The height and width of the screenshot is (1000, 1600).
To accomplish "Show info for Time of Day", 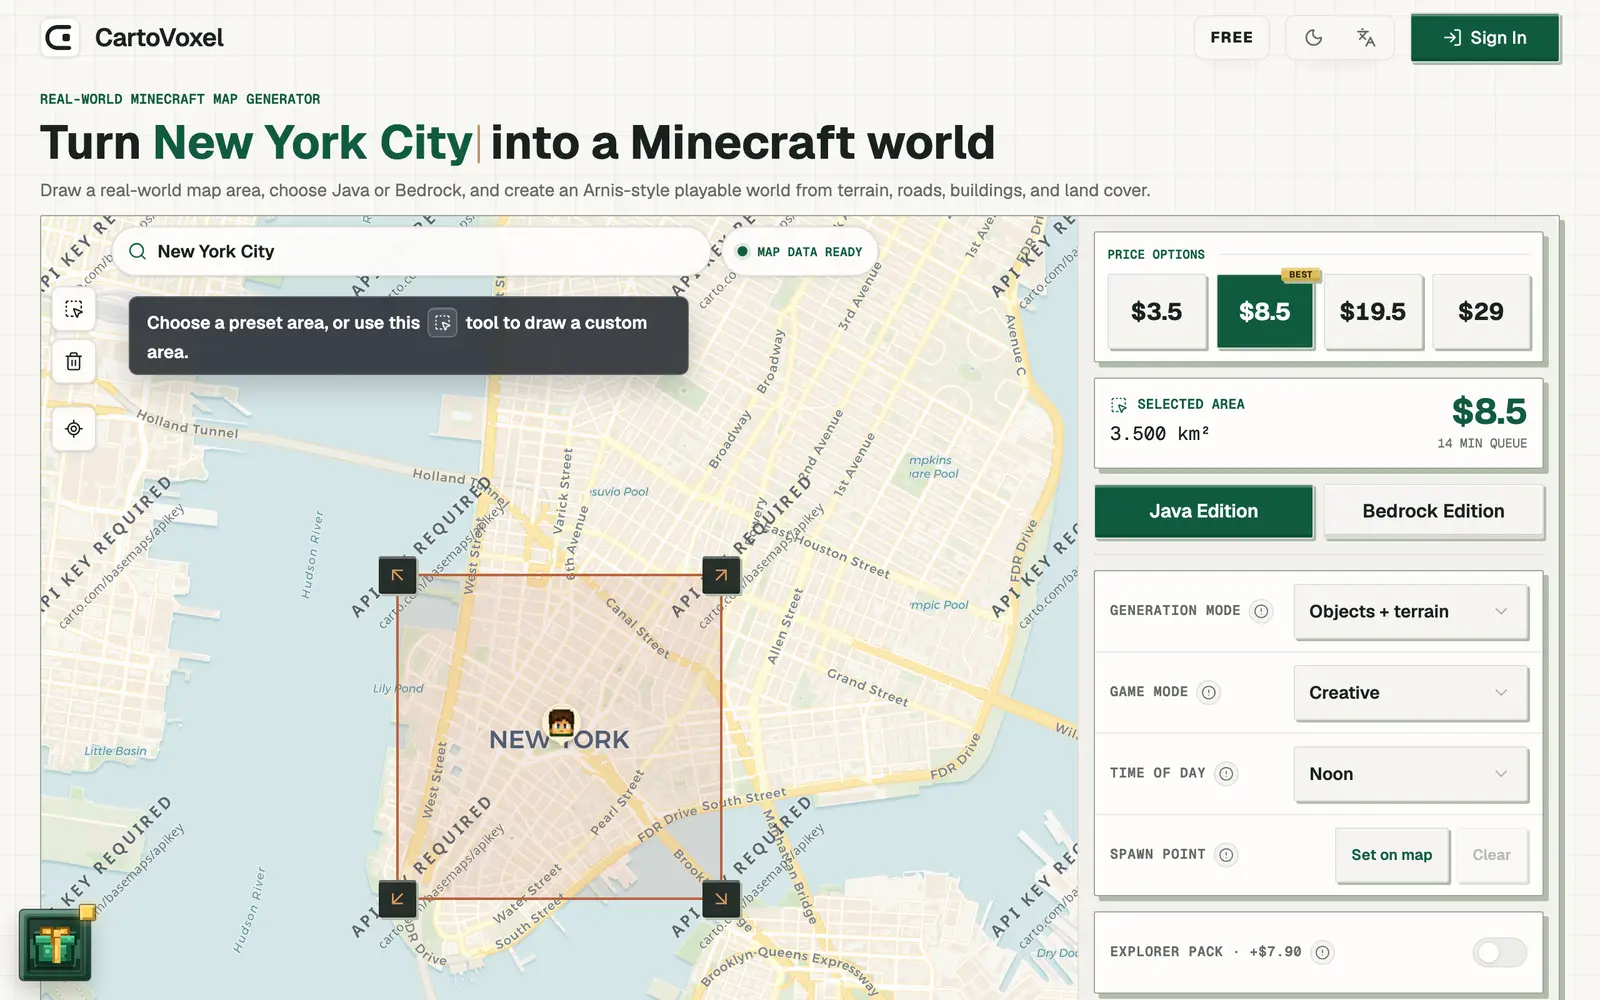I will [x=1226, y=773].
